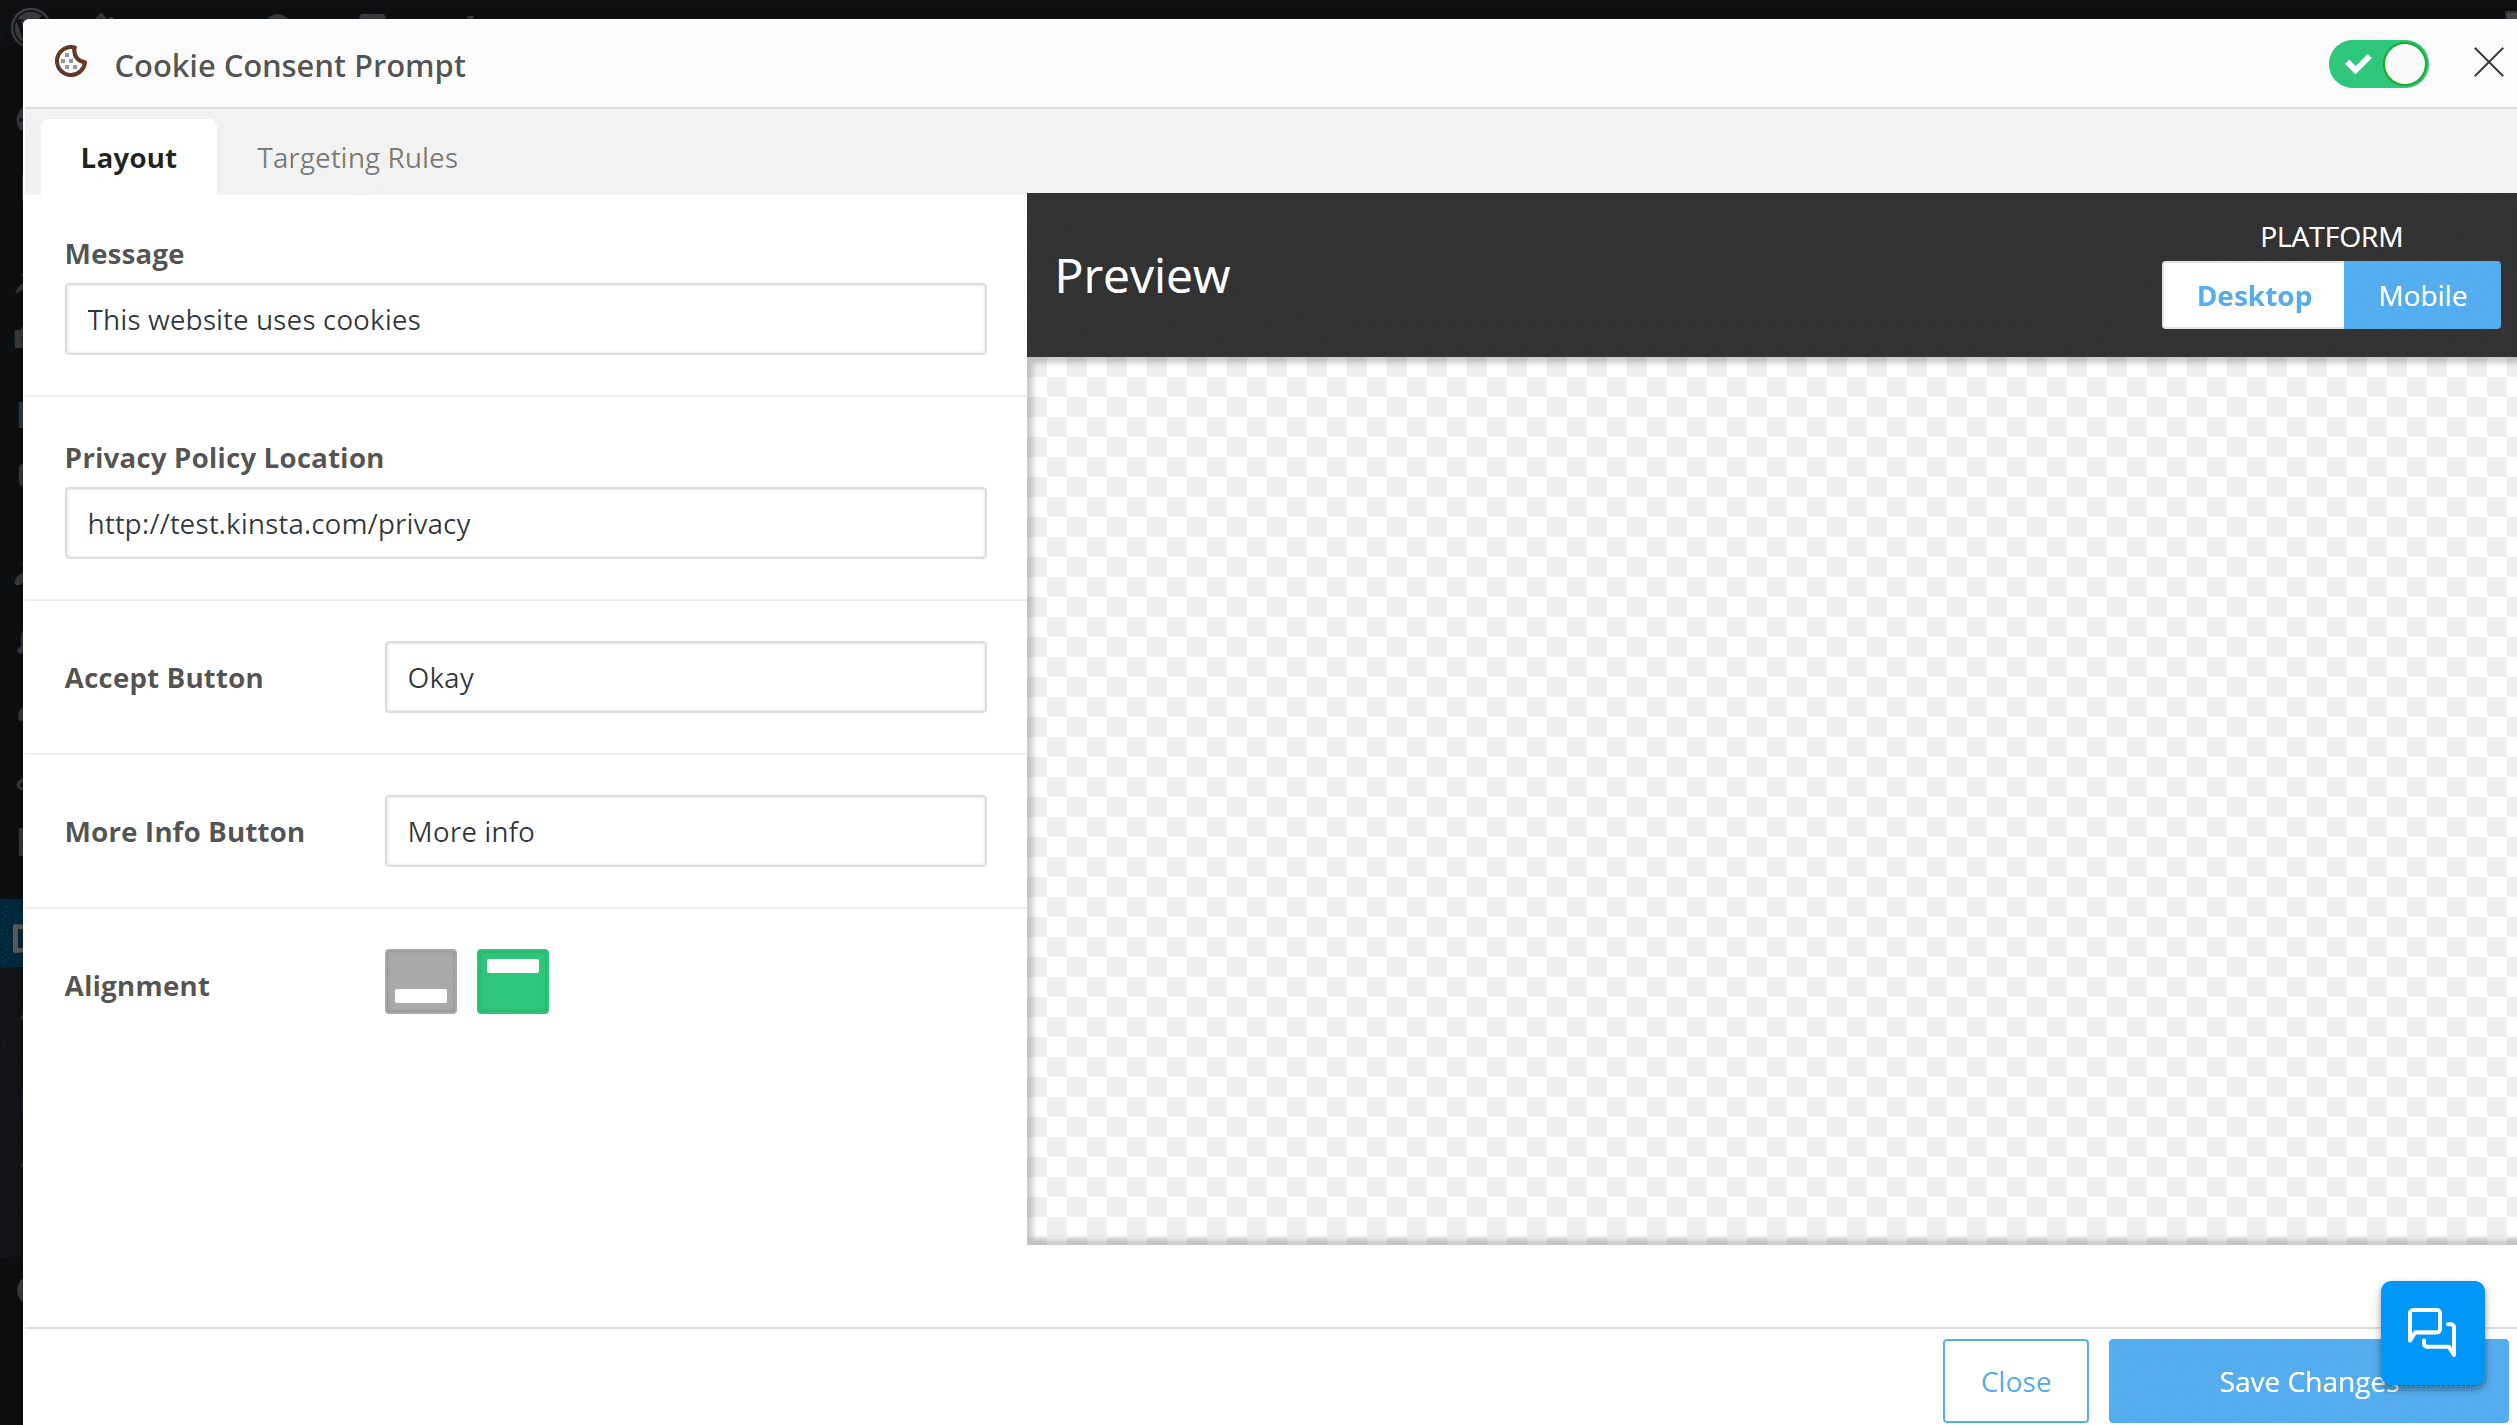Click the Message input field
The height and width of the screenshot is (1425, 2517).
click(526, 320)
